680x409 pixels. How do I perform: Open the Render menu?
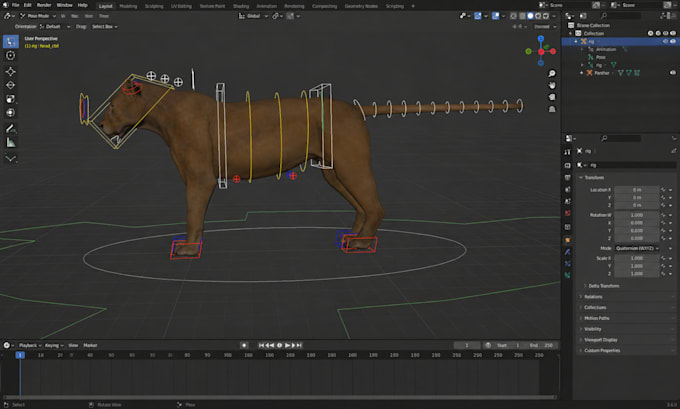(x=44, y=5)
